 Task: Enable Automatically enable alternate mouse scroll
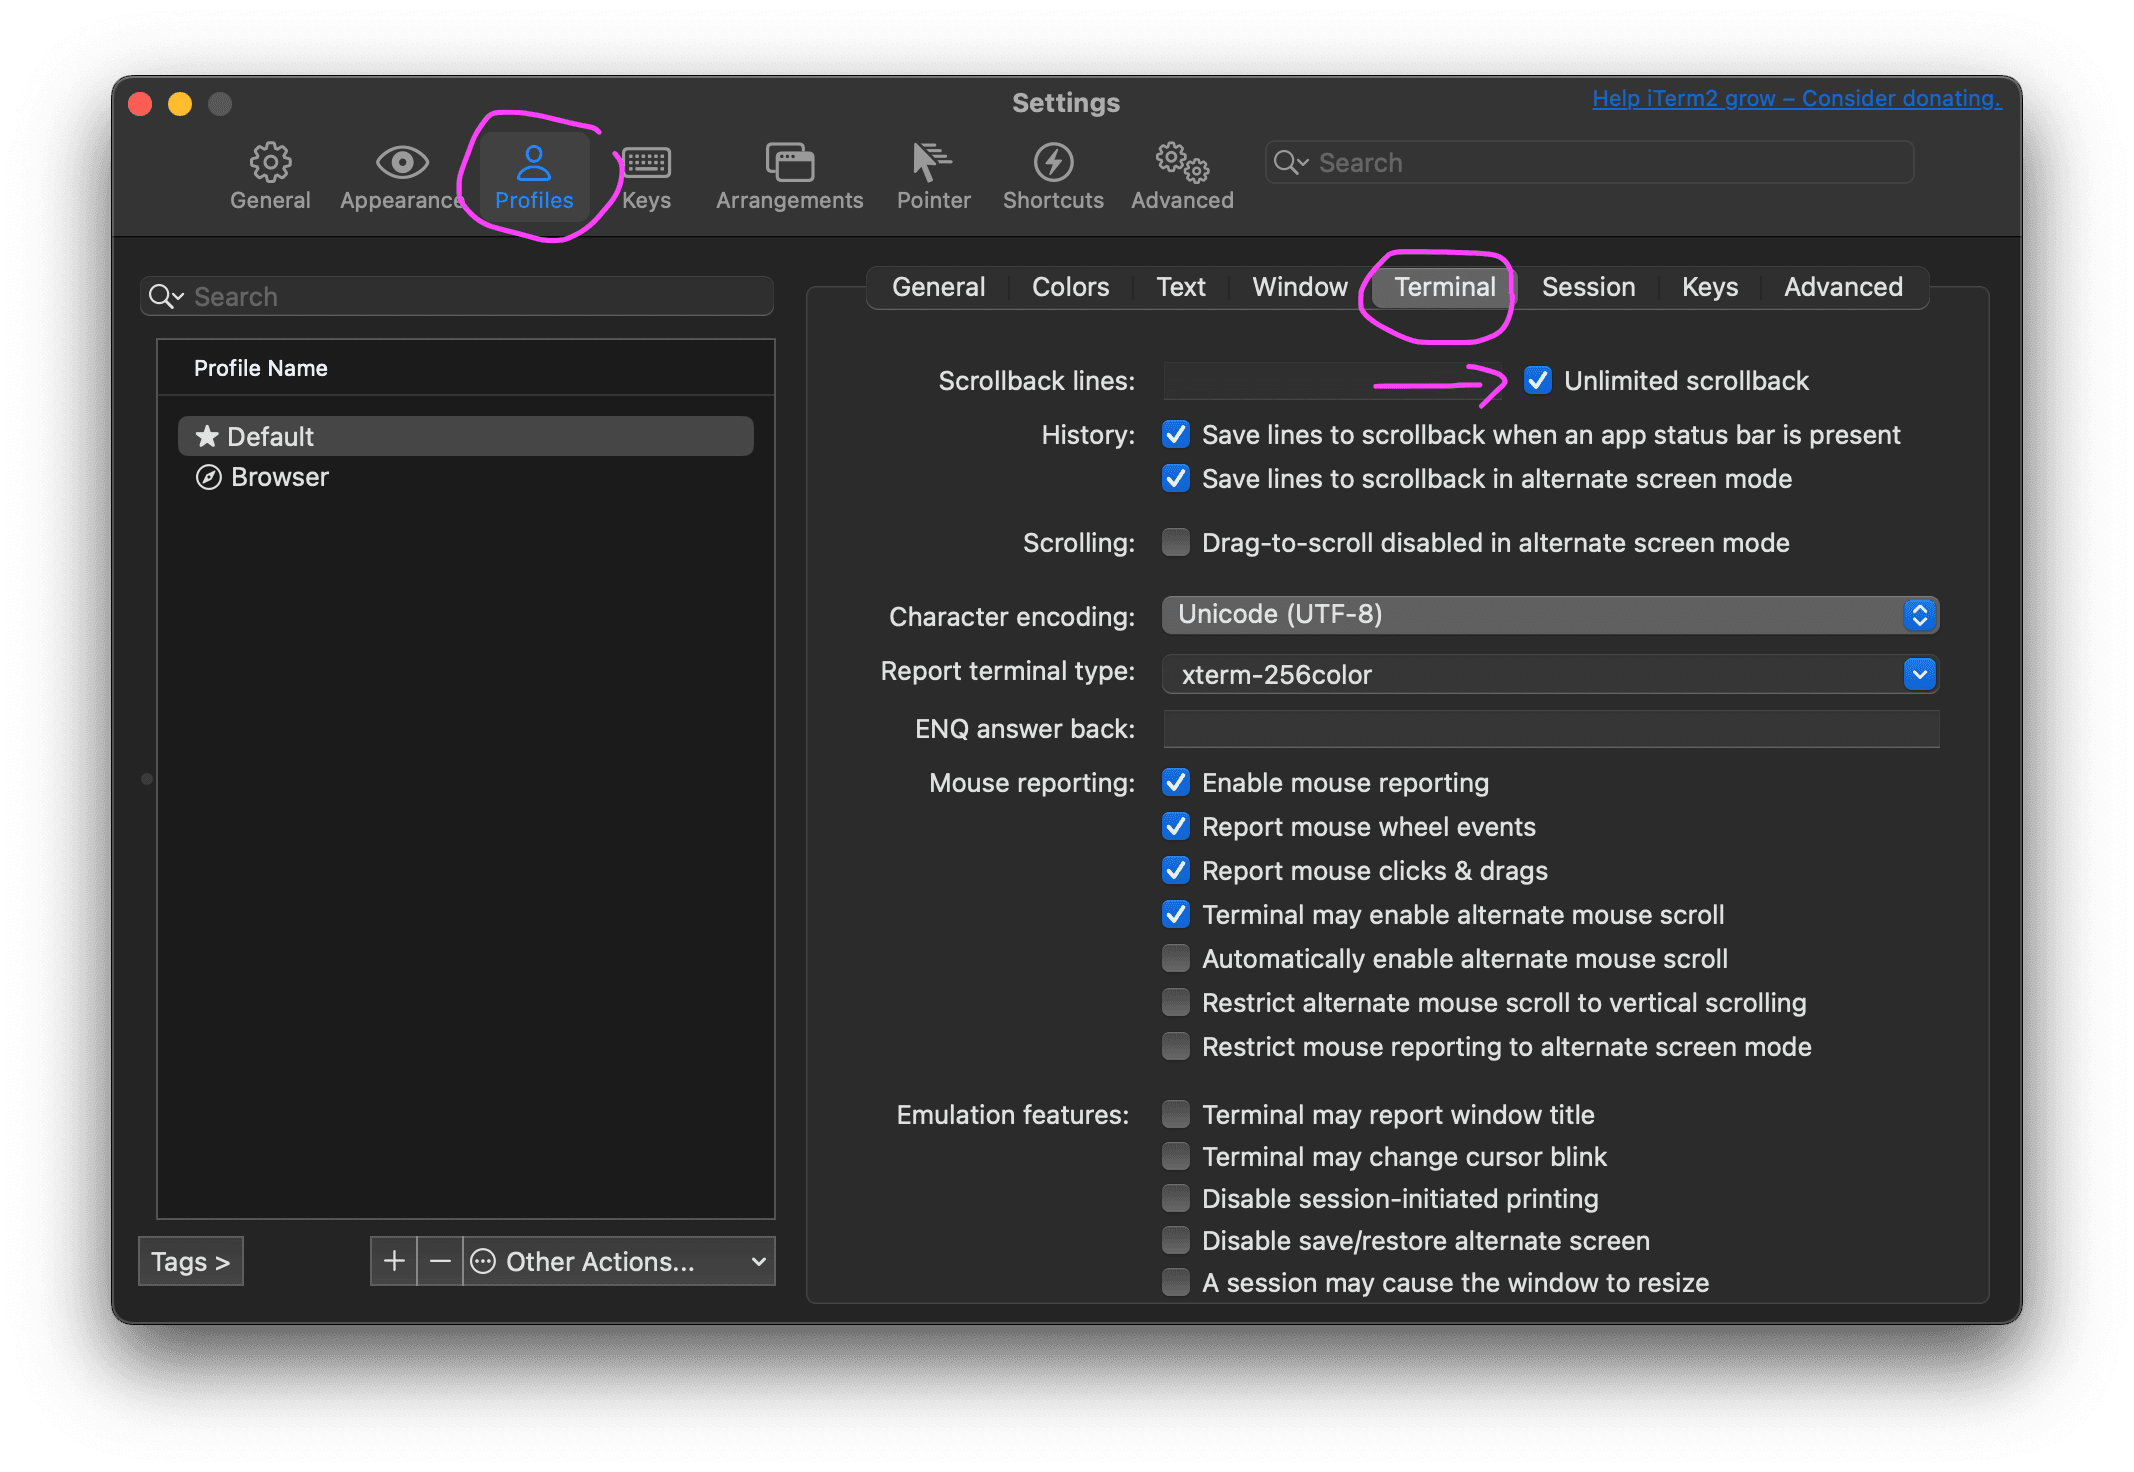[1176, 958]
